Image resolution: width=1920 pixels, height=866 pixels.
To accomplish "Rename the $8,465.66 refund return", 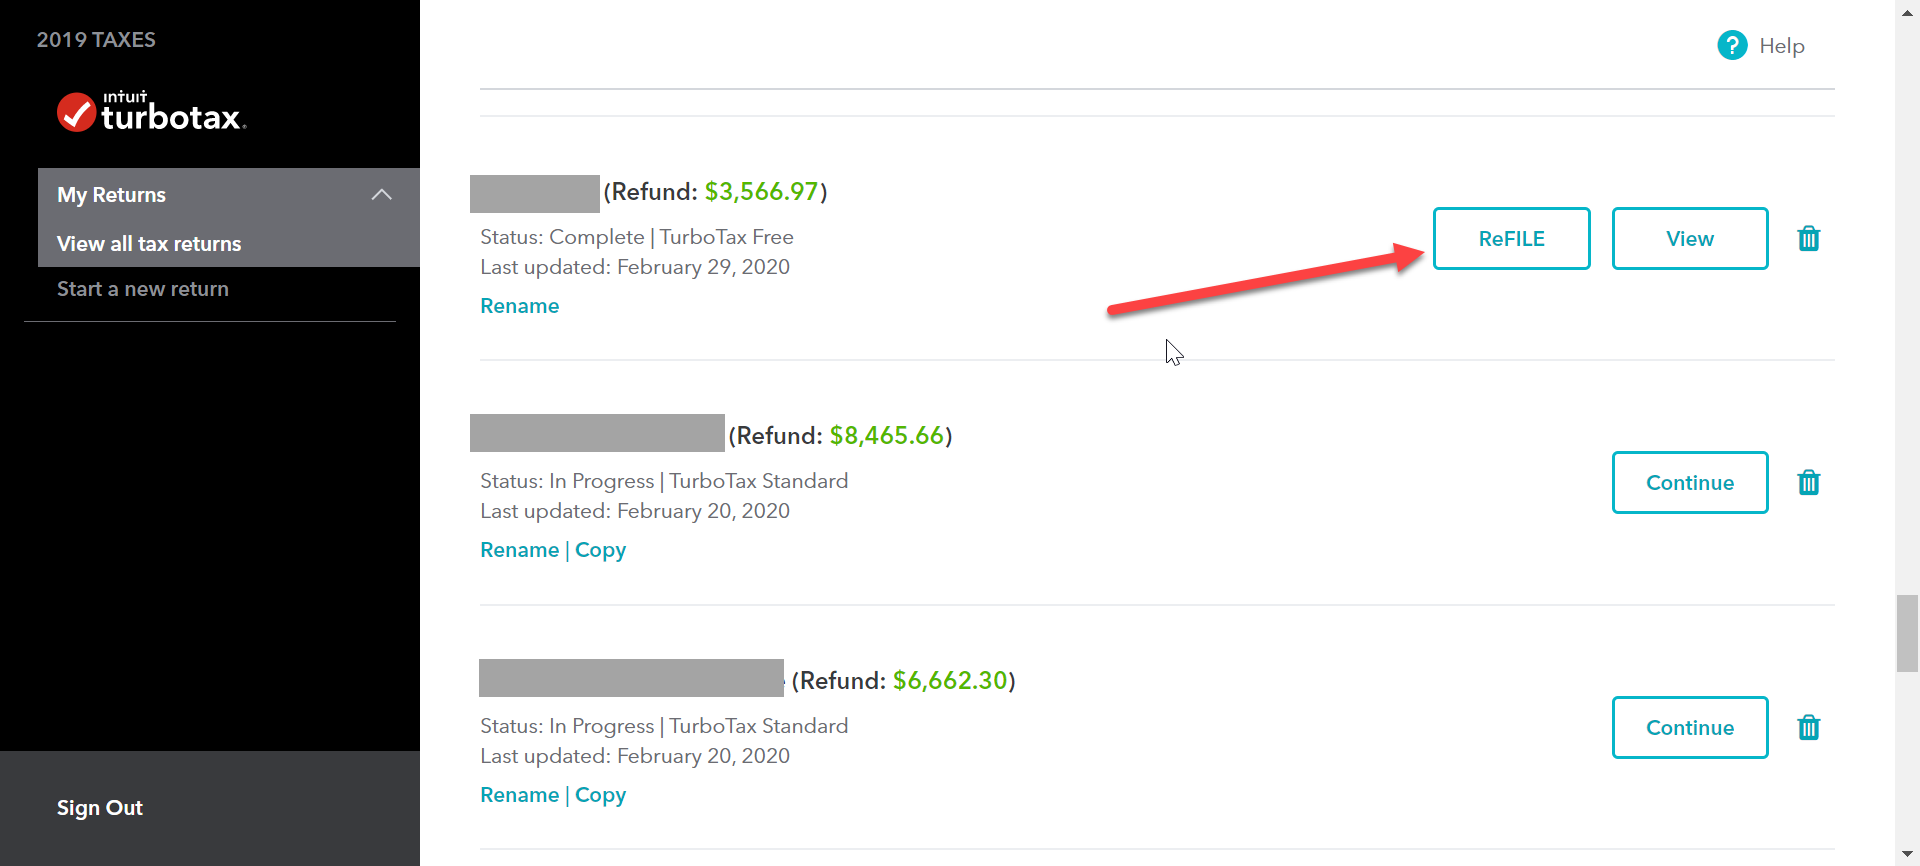I will (x=519, y=550).
